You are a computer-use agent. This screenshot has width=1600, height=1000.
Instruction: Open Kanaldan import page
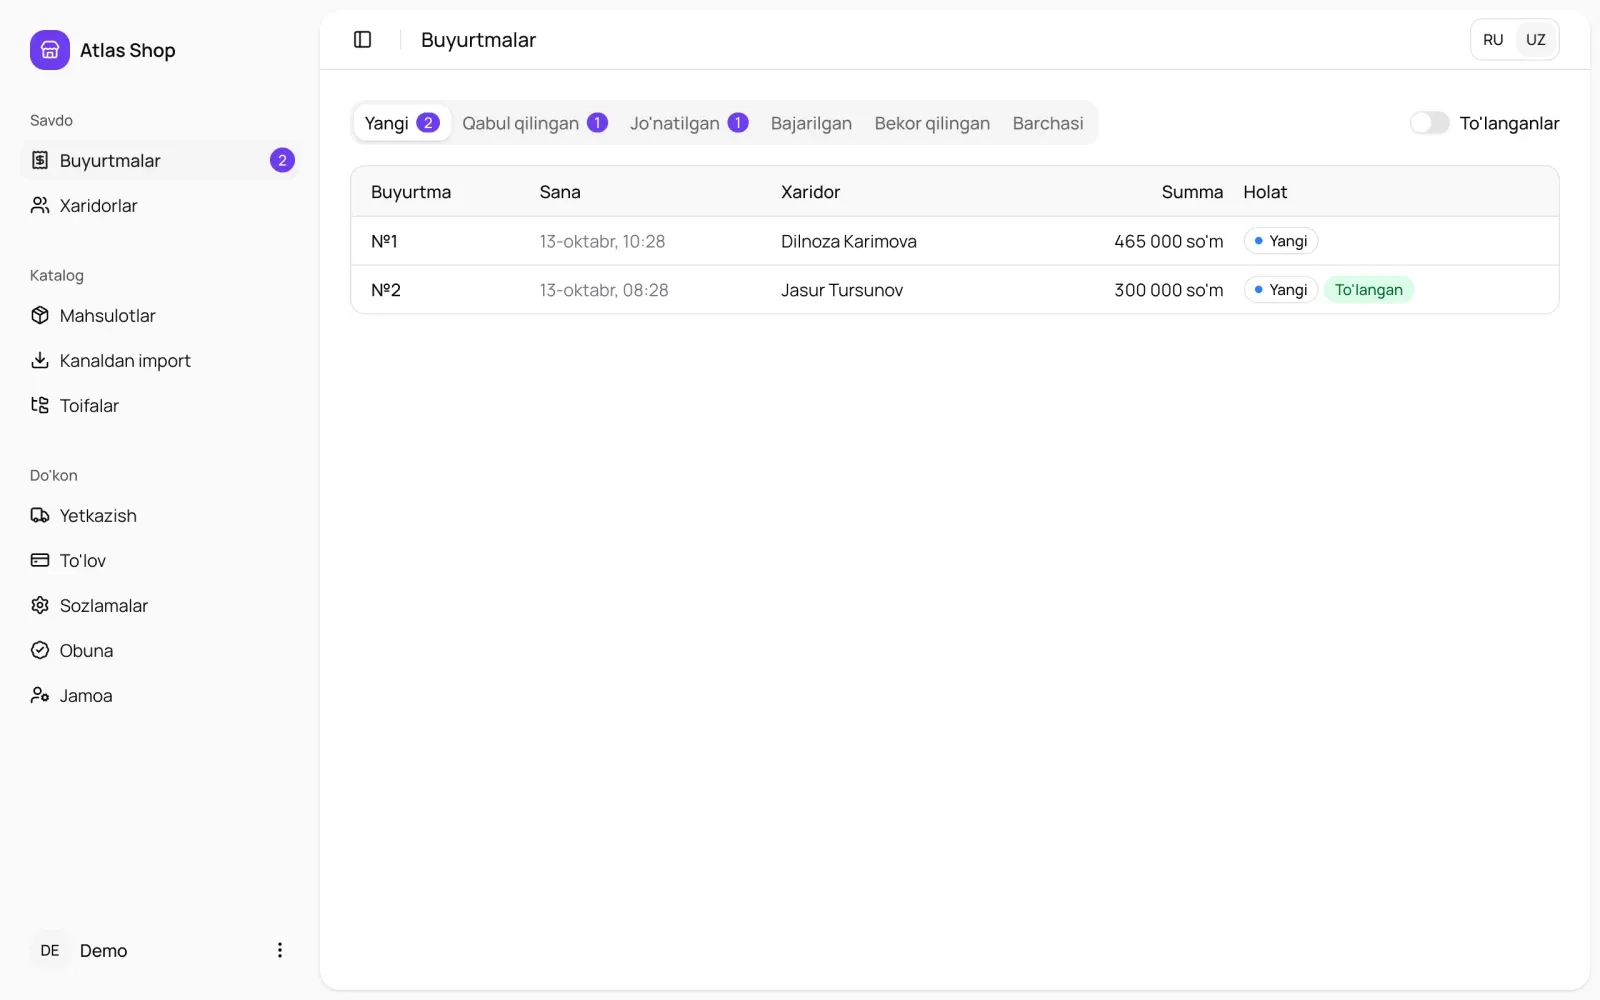[x=160, y=360]
